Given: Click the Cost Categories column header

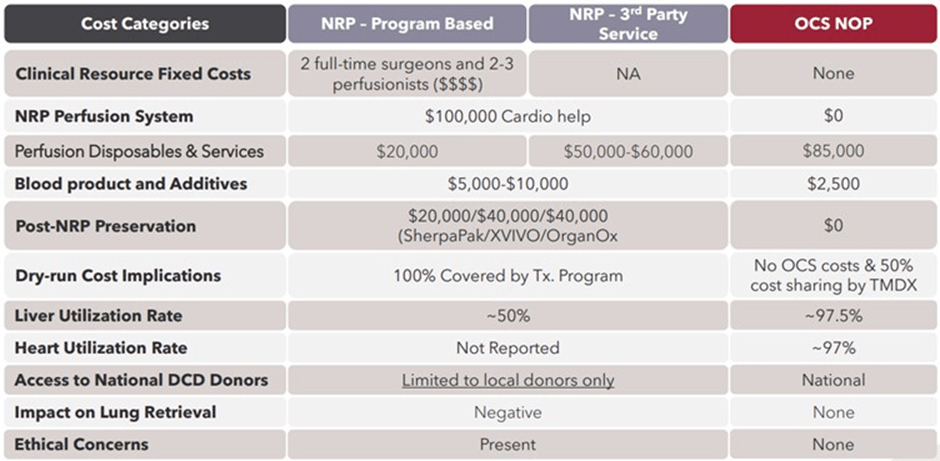Looking at the screenshot, I should tap(145, 24).
